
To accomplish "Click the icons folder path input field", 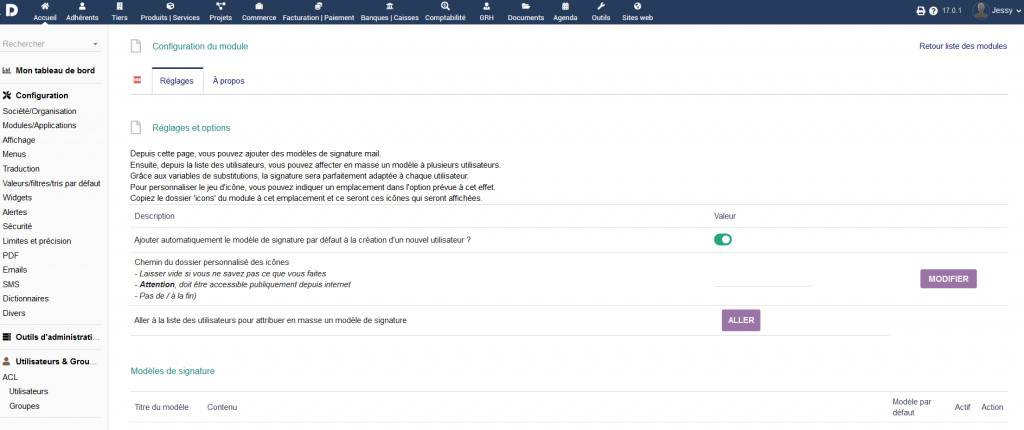I will point(763,279).
